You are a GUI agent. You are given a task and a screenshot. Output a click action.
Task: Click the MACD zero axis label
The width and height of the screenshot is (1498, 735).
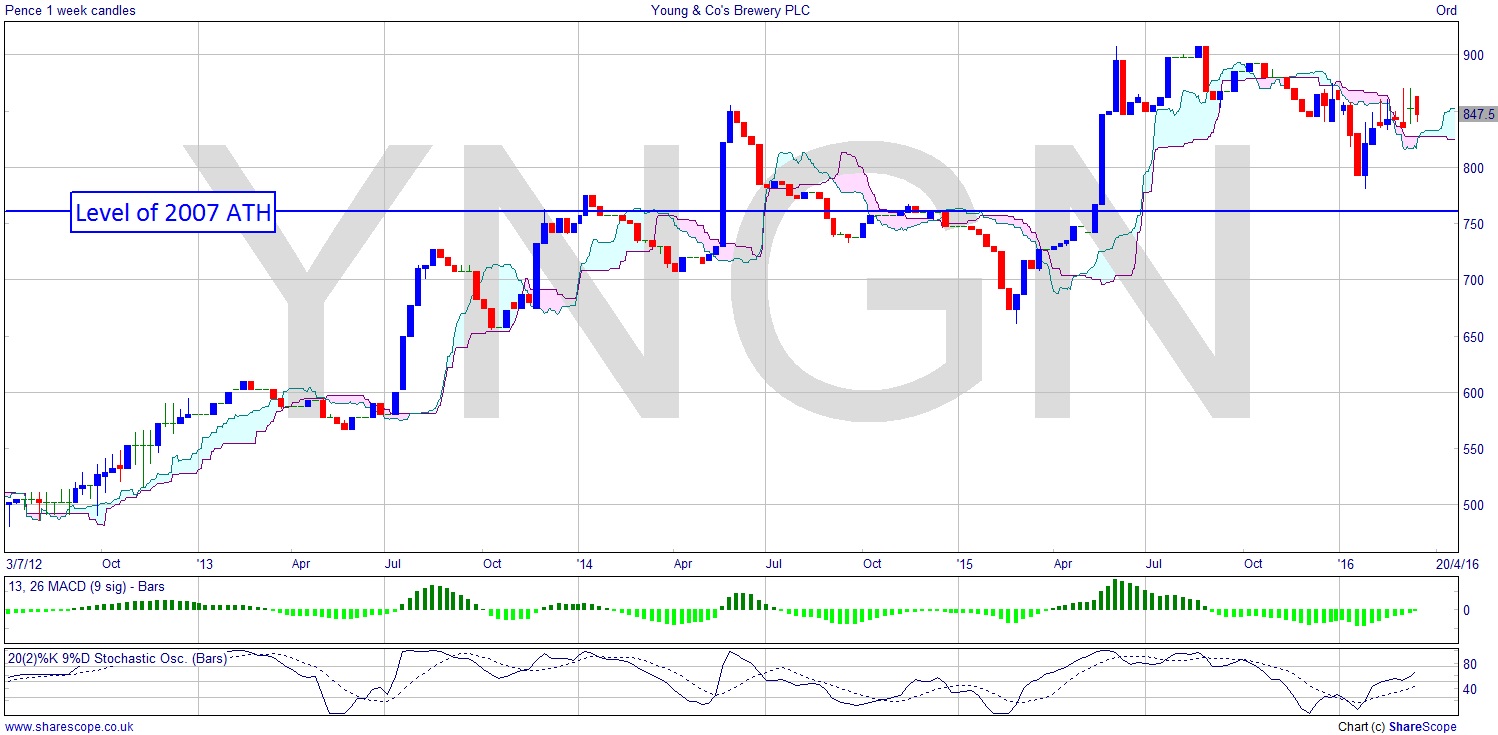[1467, 610]
